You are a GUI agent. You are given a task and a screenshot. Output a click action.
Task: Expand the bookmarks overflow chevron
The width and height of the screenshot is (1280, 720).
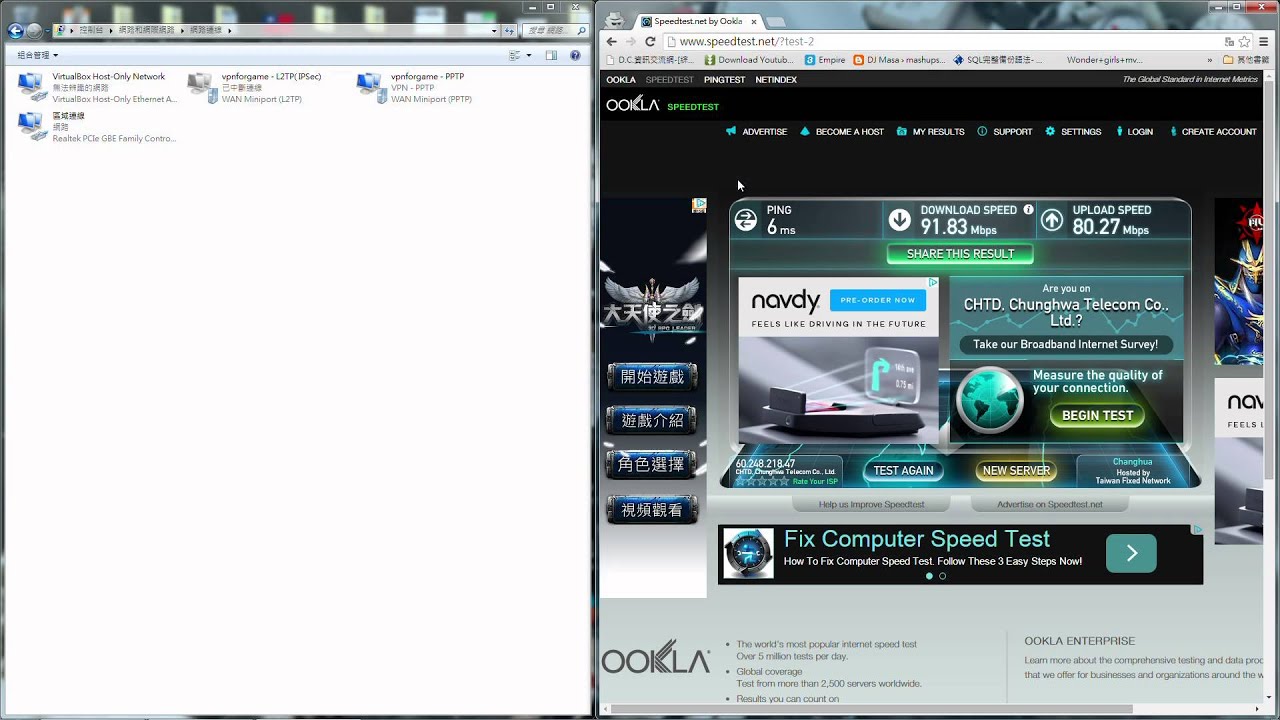pyautogui.click(x=1211, y=60)
